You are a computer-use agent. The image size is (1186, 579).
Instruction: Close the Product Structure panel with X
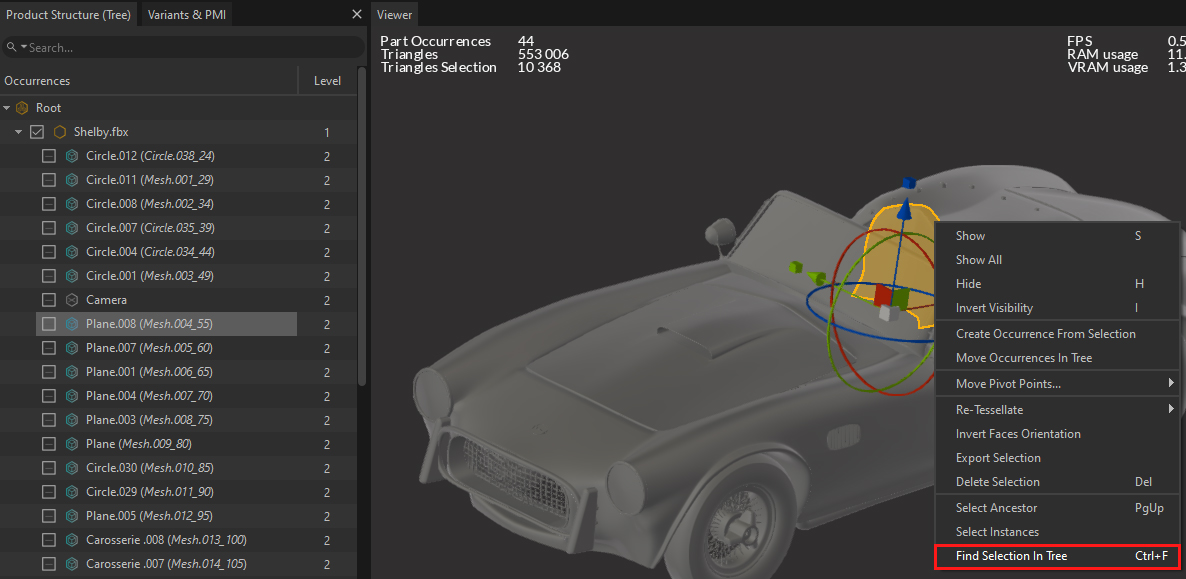click(357, 14)
